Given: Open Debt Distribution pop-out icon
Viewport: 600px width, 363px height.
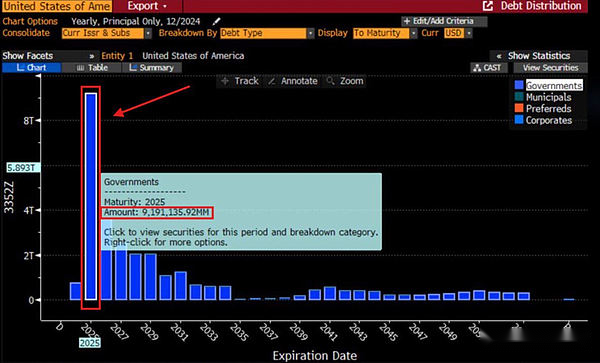Looking at the screenshot, I should click(x=488, y=6).
